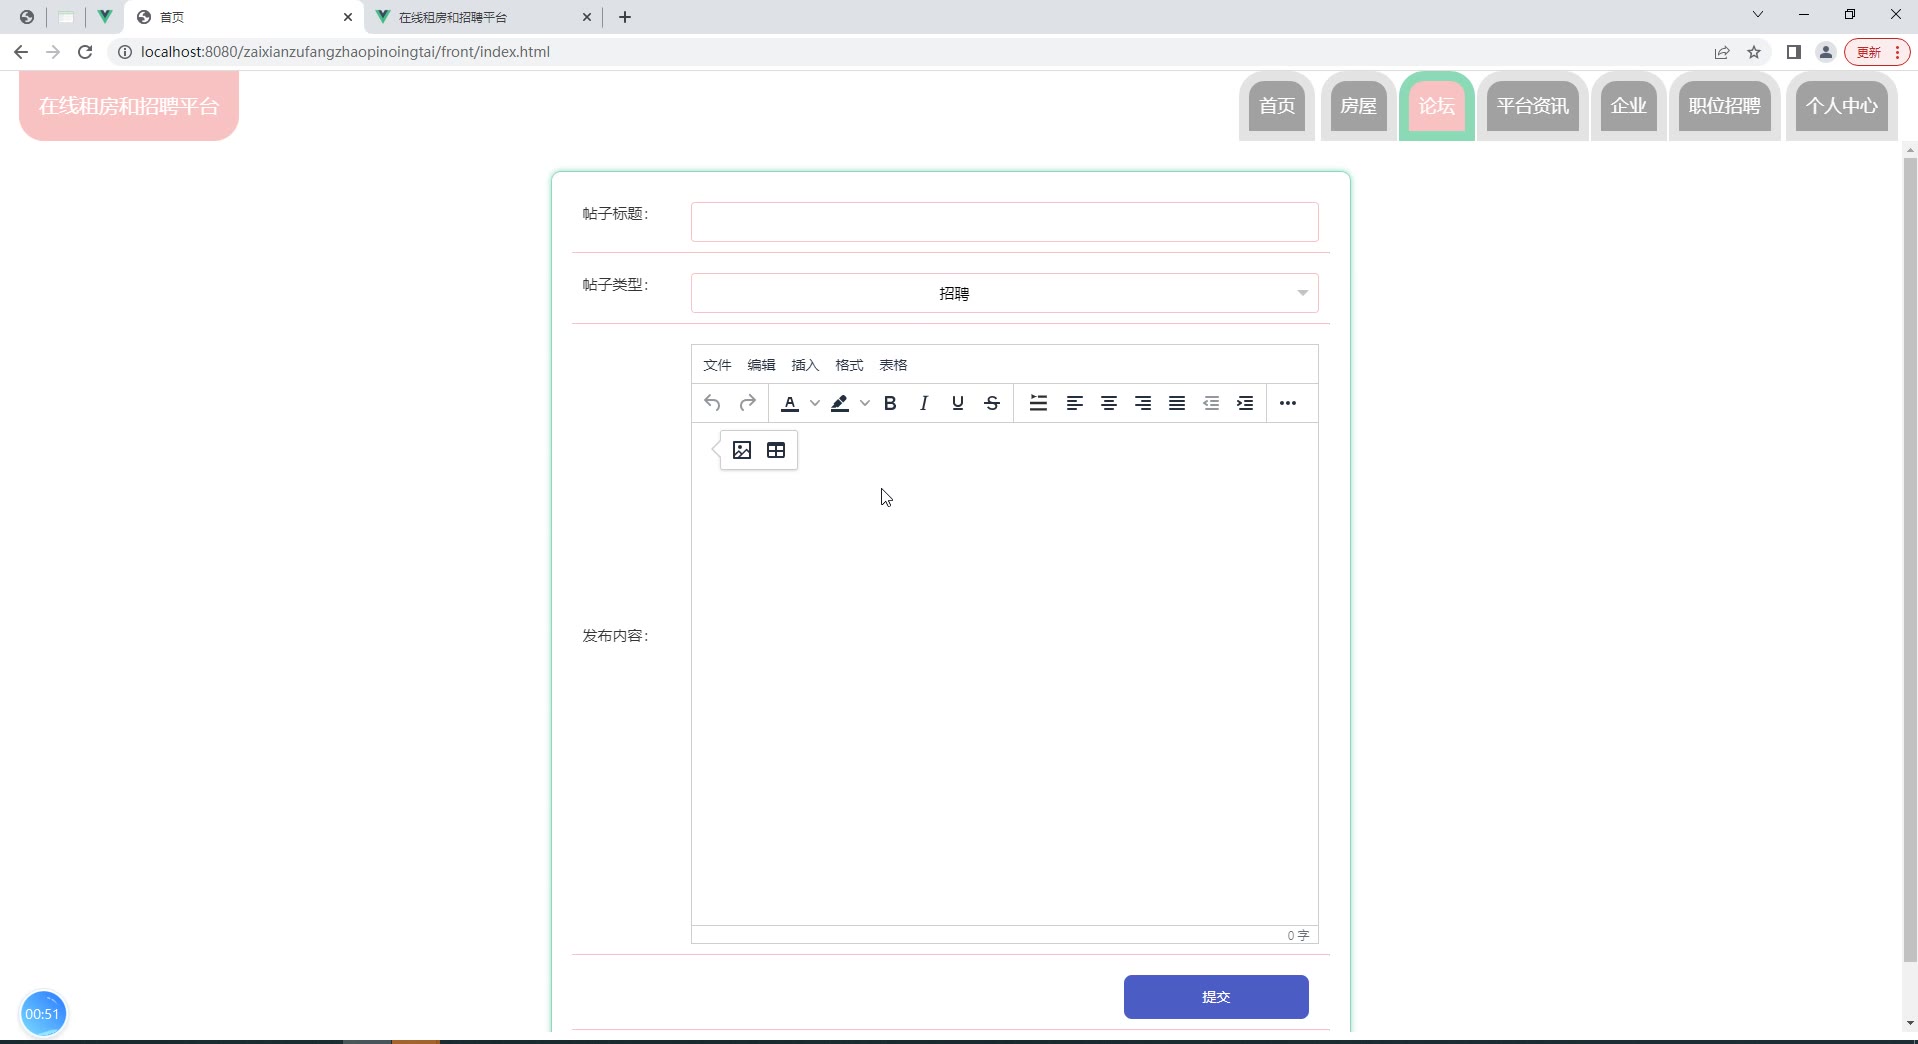
Task: Toggle bold formatting in the editor
Action: tap(890, 403)
